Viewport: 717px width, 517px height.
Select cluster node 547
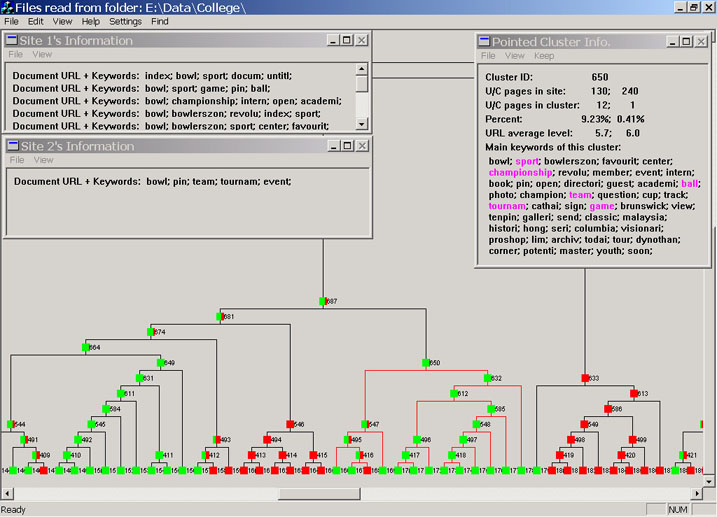[x=365, y=424]
